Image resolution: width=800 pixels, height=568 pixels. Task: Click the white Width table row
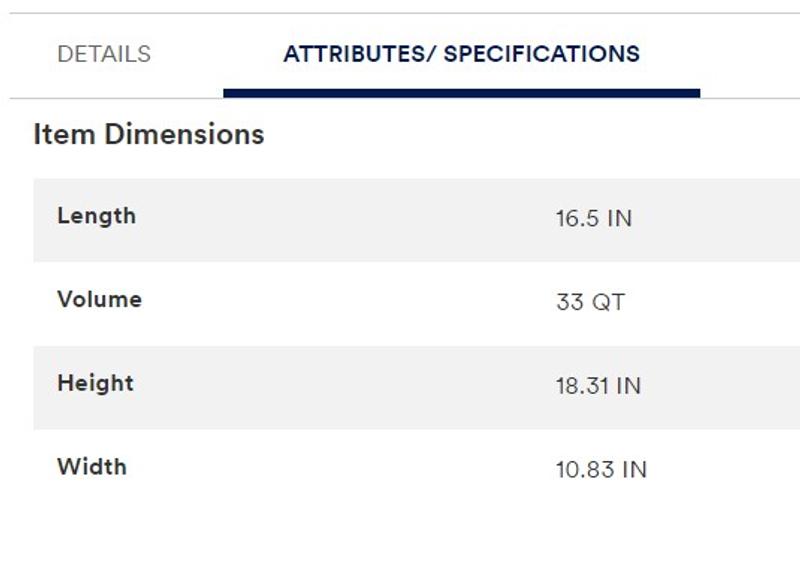[x=416, y=471]
